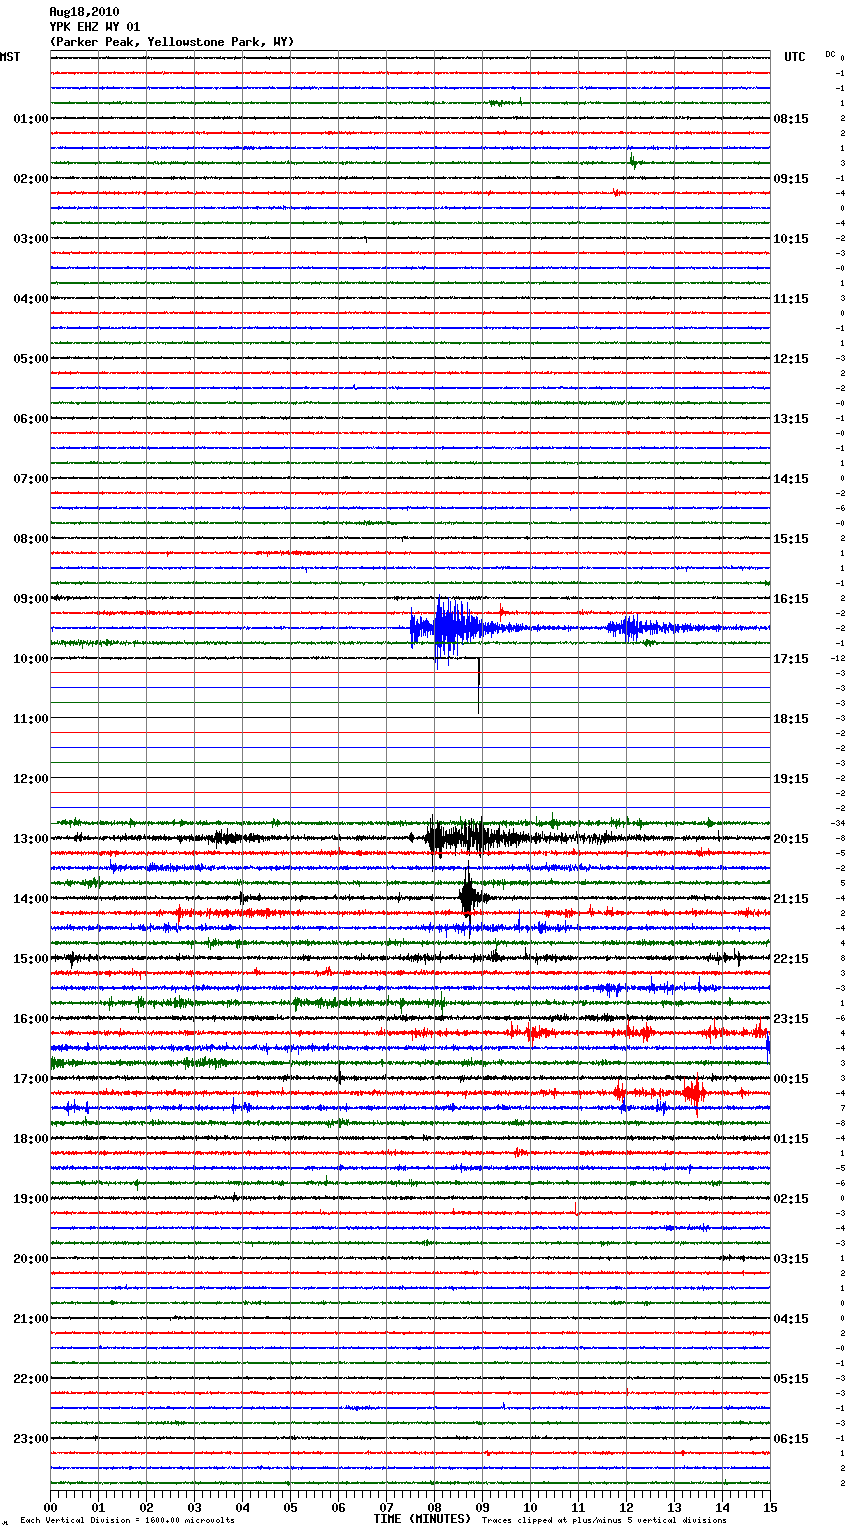Select the 17:00 MST time label
The height and width of the screenshot is (1534, 850).
click(x=31, y=1079)
